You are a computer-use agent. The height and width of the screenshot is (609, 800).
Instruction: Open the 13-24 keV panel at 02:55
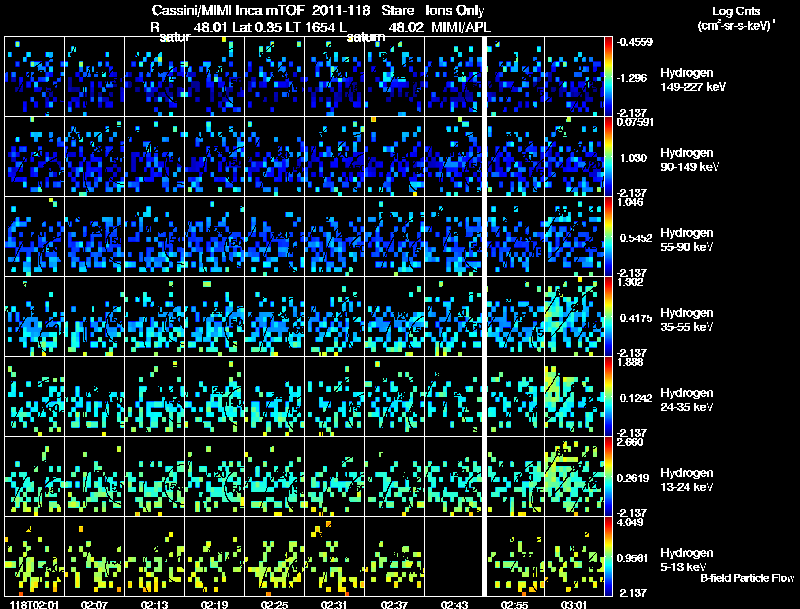pos(515,477)
